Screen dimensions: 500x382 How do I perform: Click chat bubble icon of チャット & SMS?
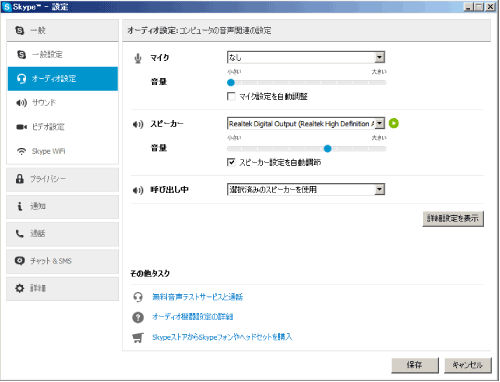point(20,261)
